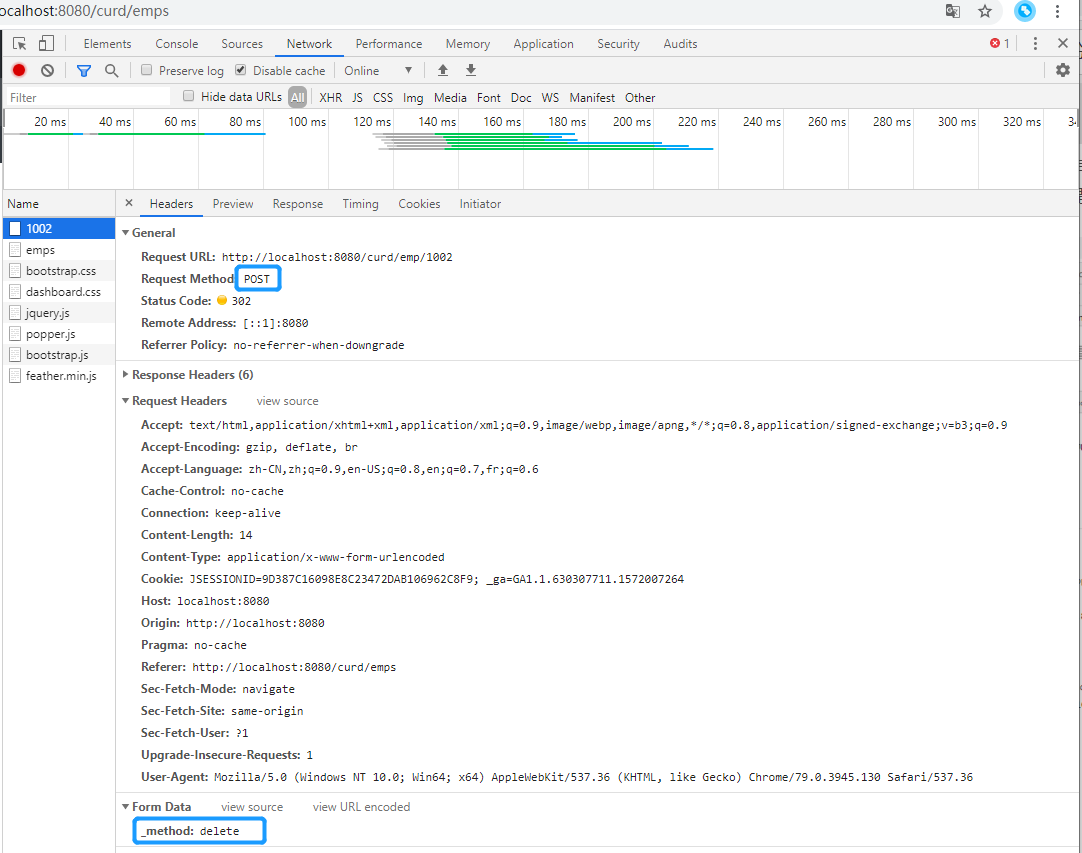Import a HAR file using the upload arrow

pos(442,70)
